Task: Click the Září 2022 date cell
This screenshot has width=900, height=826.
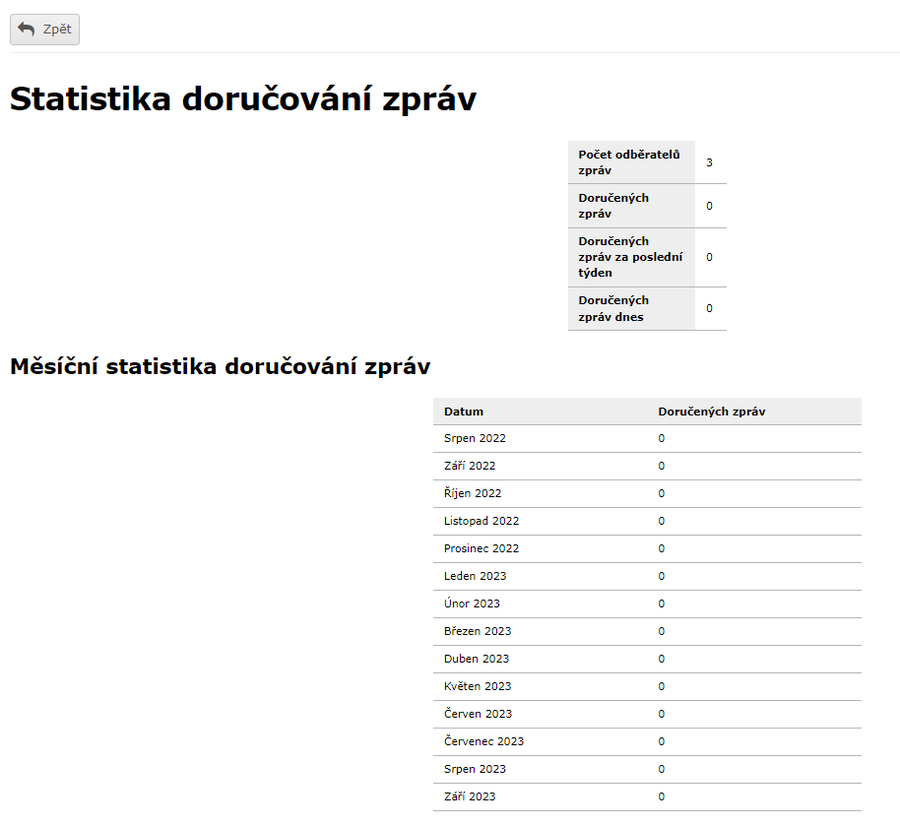Action: [470, 466]
